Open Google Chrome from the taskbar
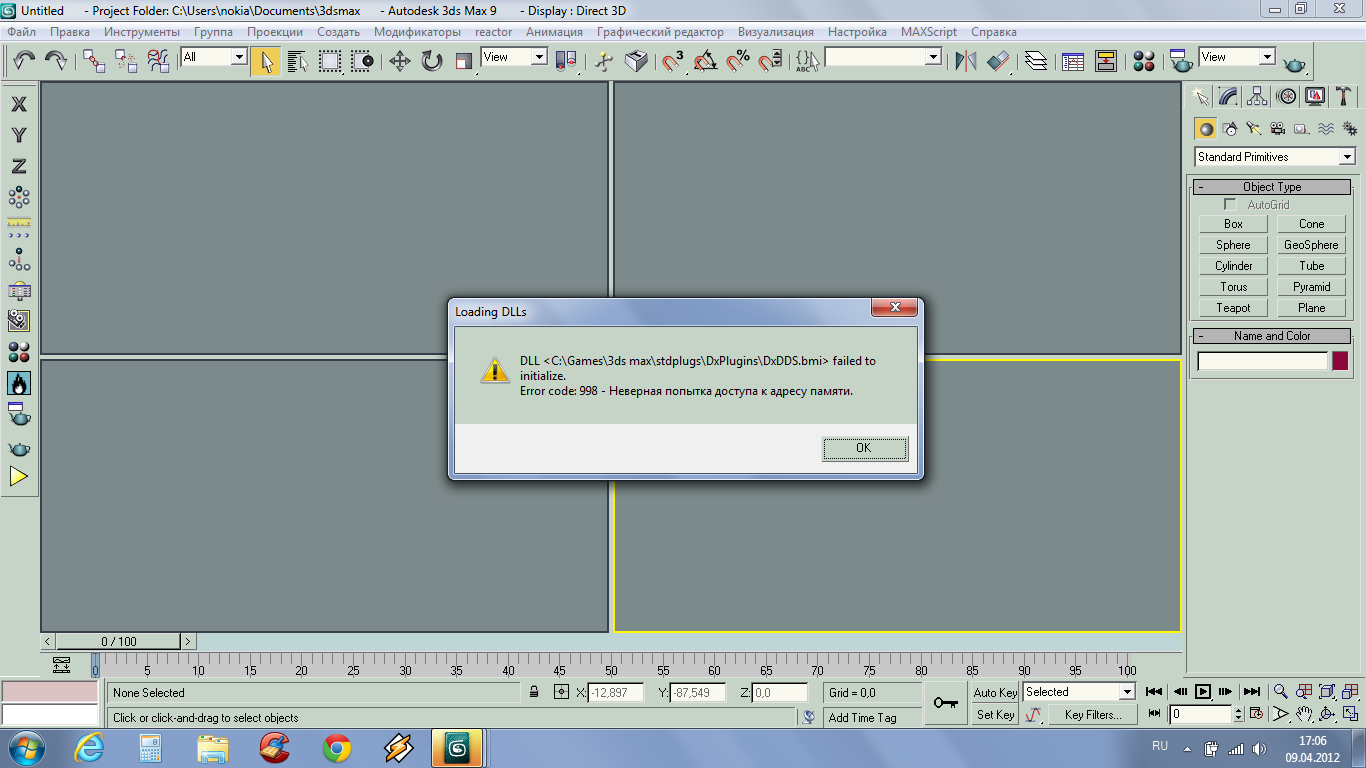The height and width of the screenshot is (768, 1366). click(x=337, y=748)
